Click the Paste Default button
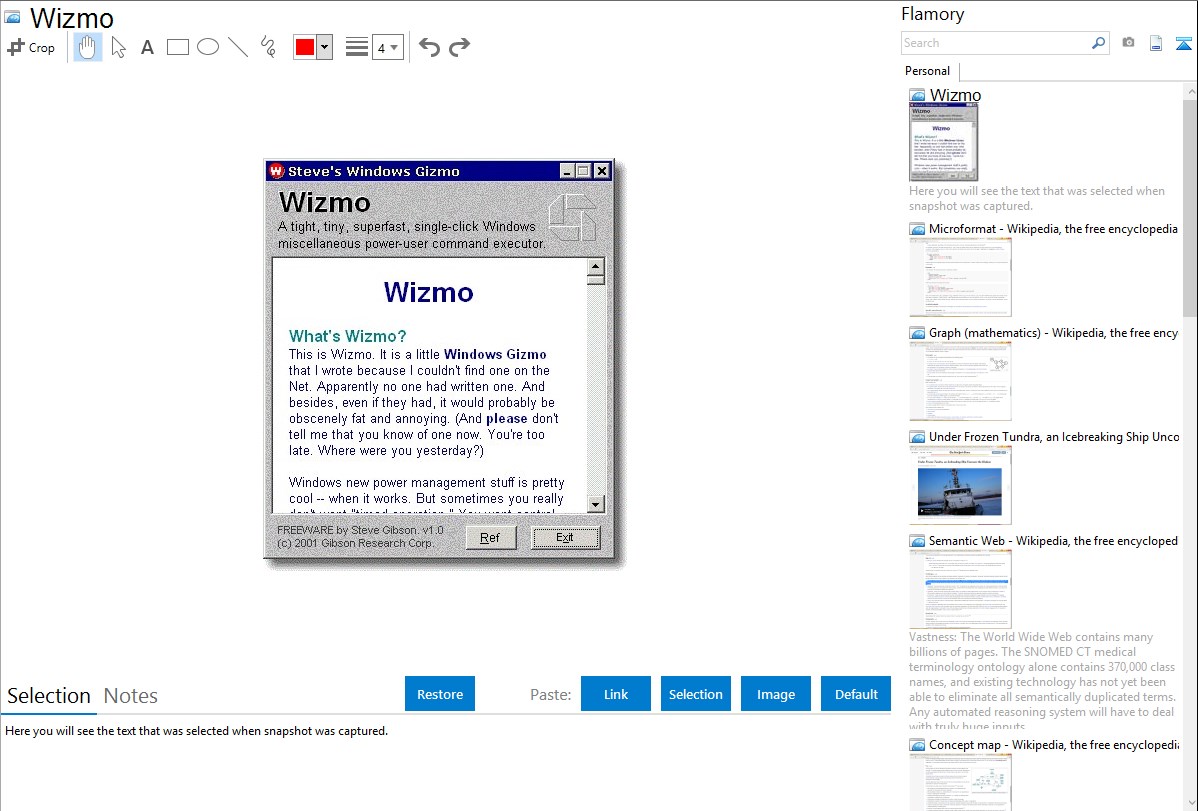The image size is (1198, 811). pos(856,694)
